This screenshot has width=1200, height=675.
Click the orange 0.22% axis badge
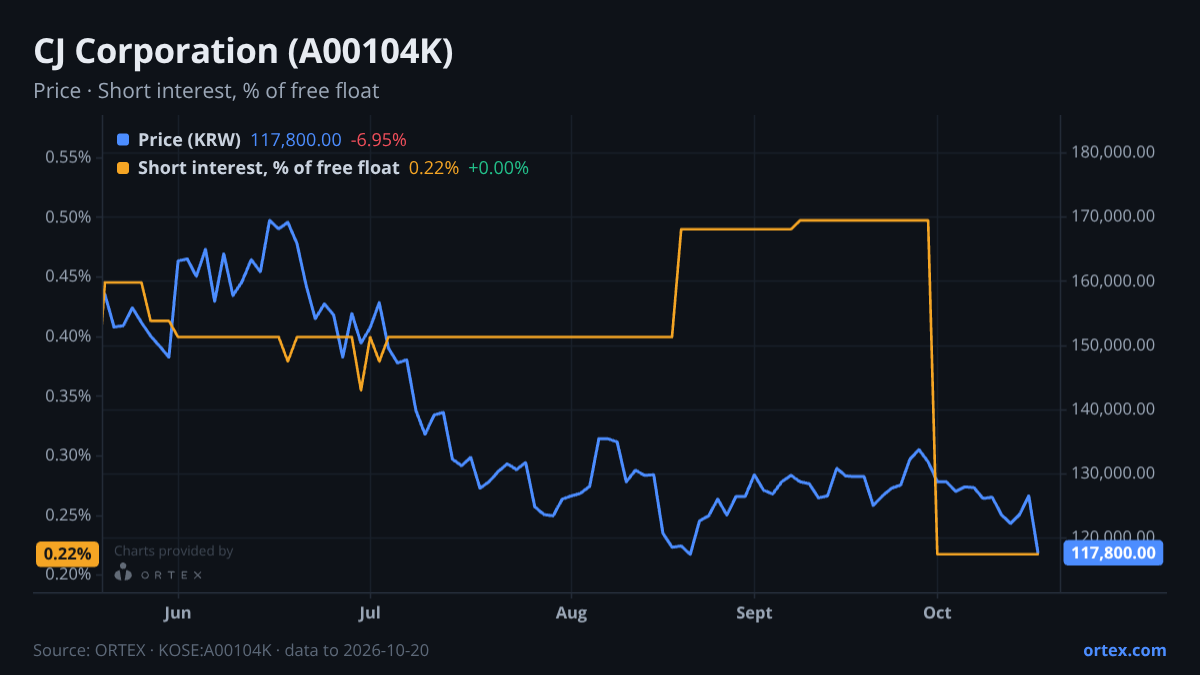pyautogui.click(x=67, y=554)
